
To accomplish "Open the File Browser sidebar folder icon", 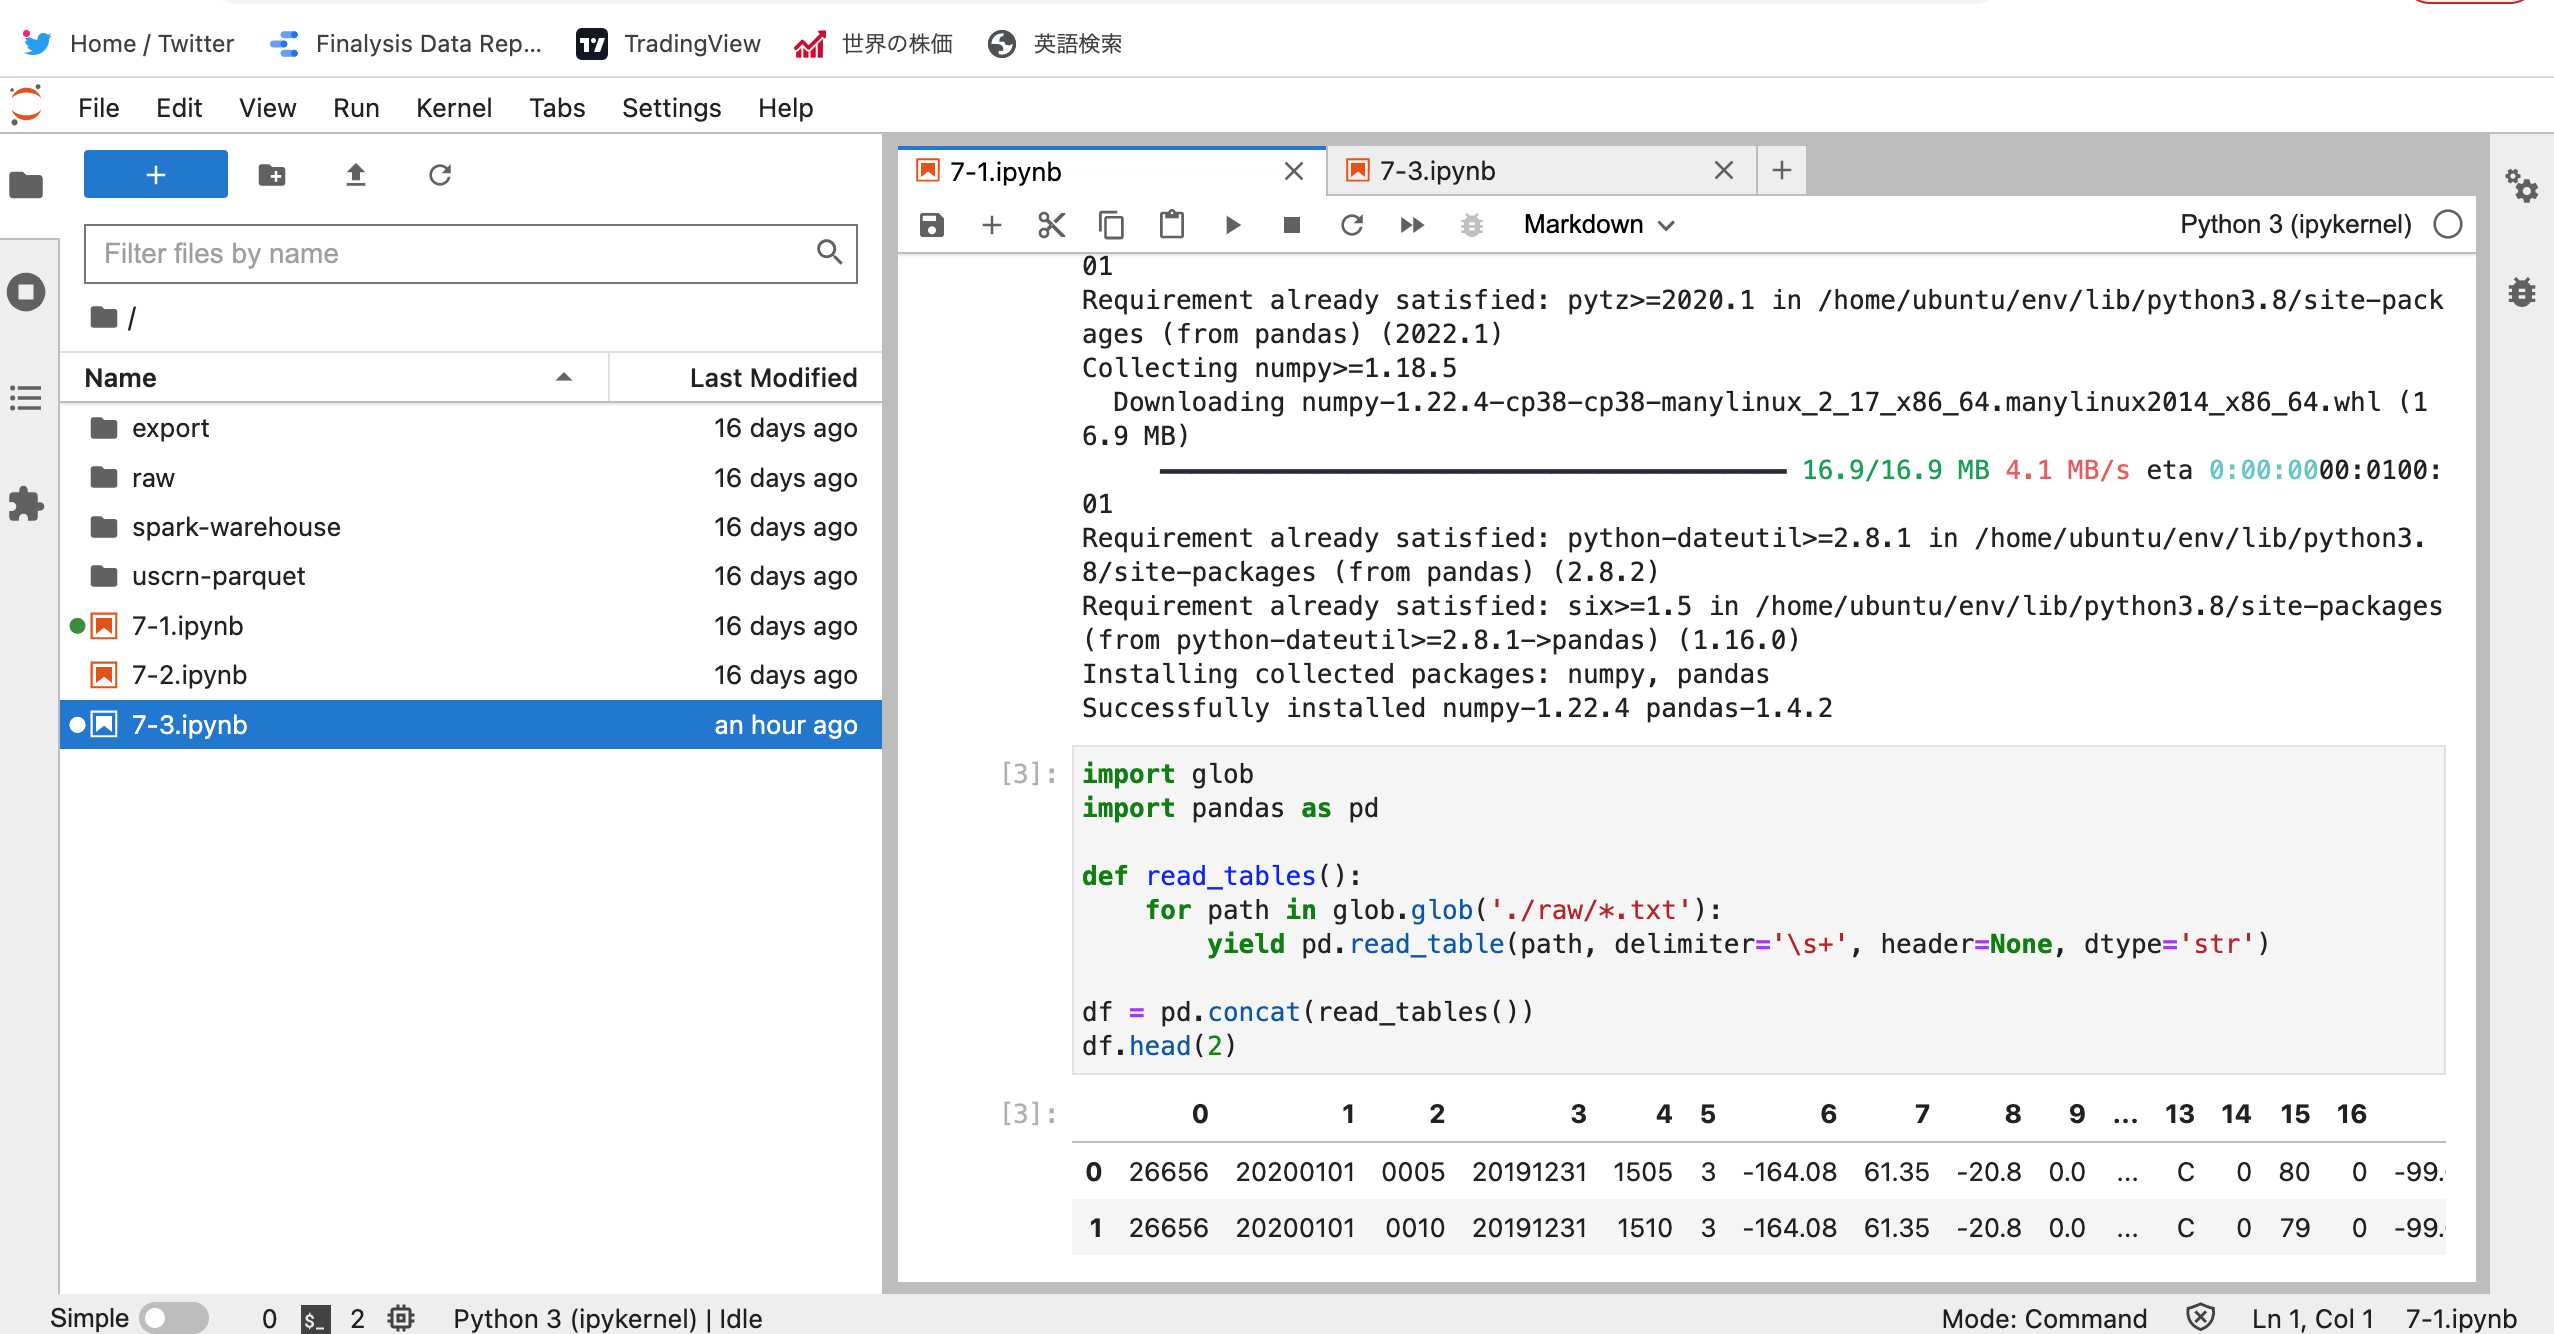I will pyautogui.click(x=26, y=185).
